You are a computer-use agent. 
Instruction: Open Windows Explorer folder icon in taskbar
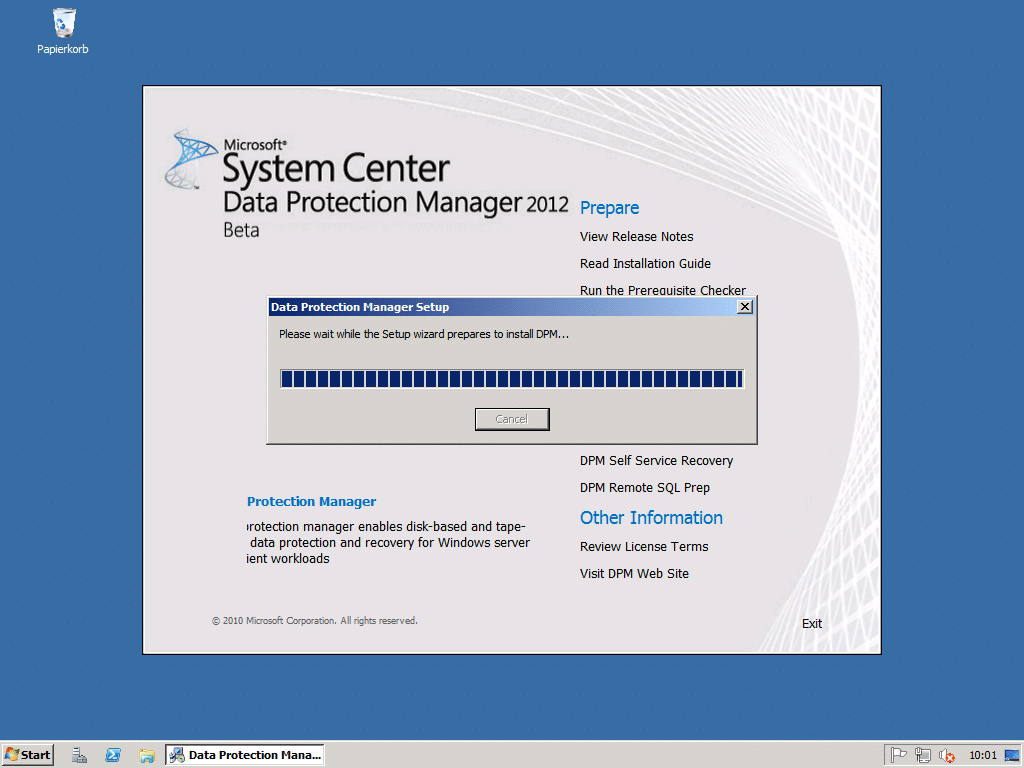click(147, 755)
